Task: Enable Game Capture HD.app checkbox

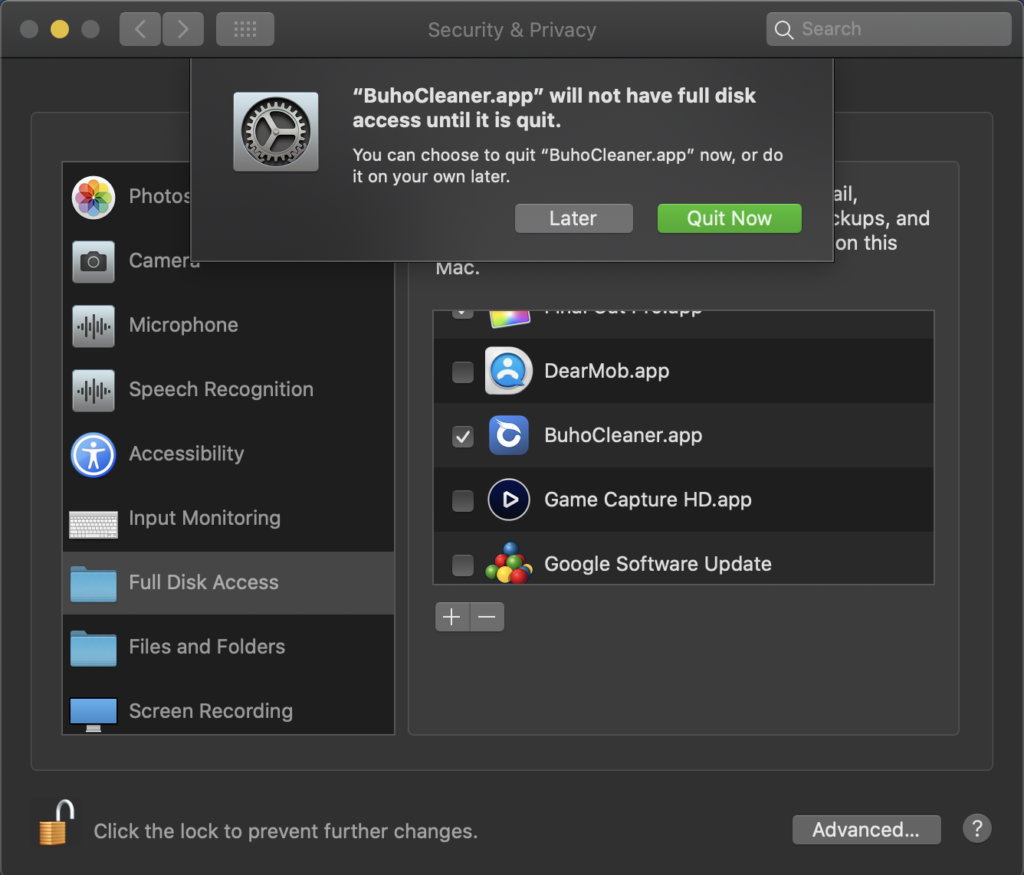Action: coord(463,501)
